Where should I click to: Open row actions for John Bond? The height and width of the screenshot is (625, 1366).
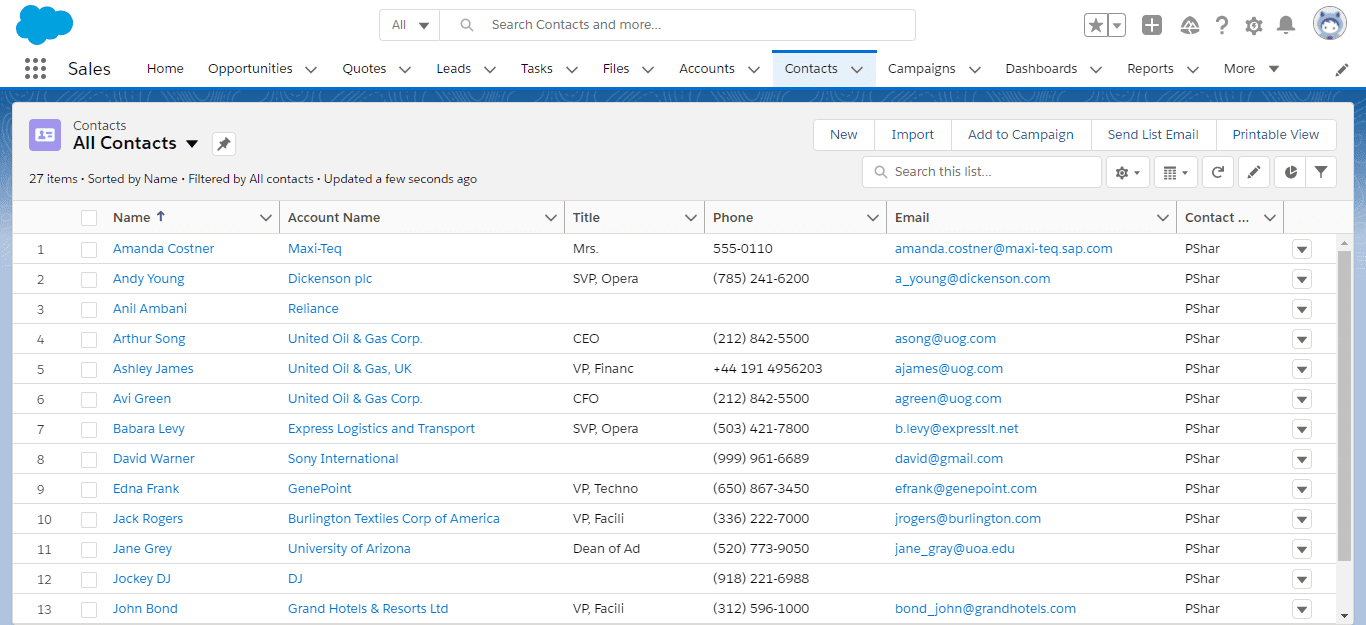(x=1301, y=609)
